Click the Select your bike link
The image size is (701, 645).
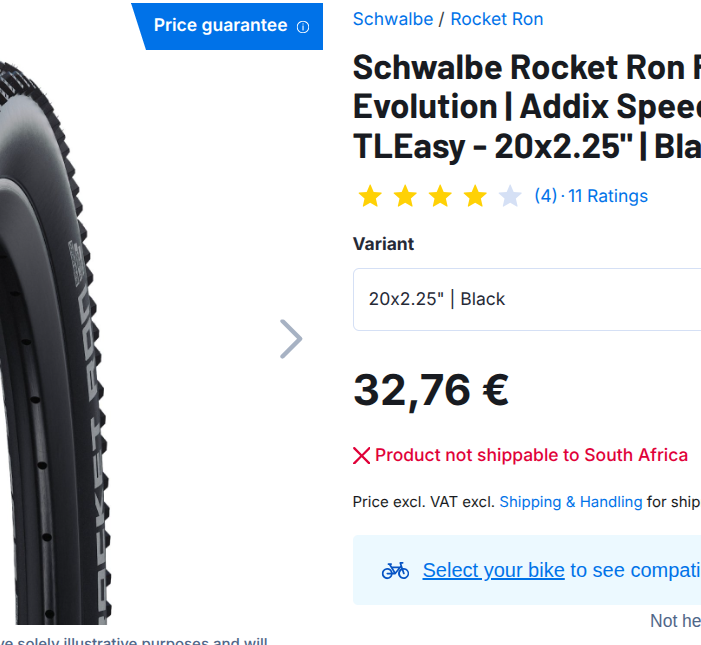coord(493,570)
